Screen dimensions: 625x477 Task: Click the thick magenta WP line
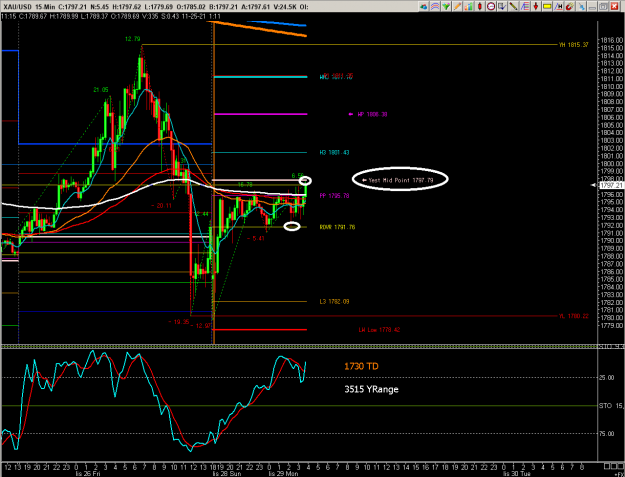(261, 114)
